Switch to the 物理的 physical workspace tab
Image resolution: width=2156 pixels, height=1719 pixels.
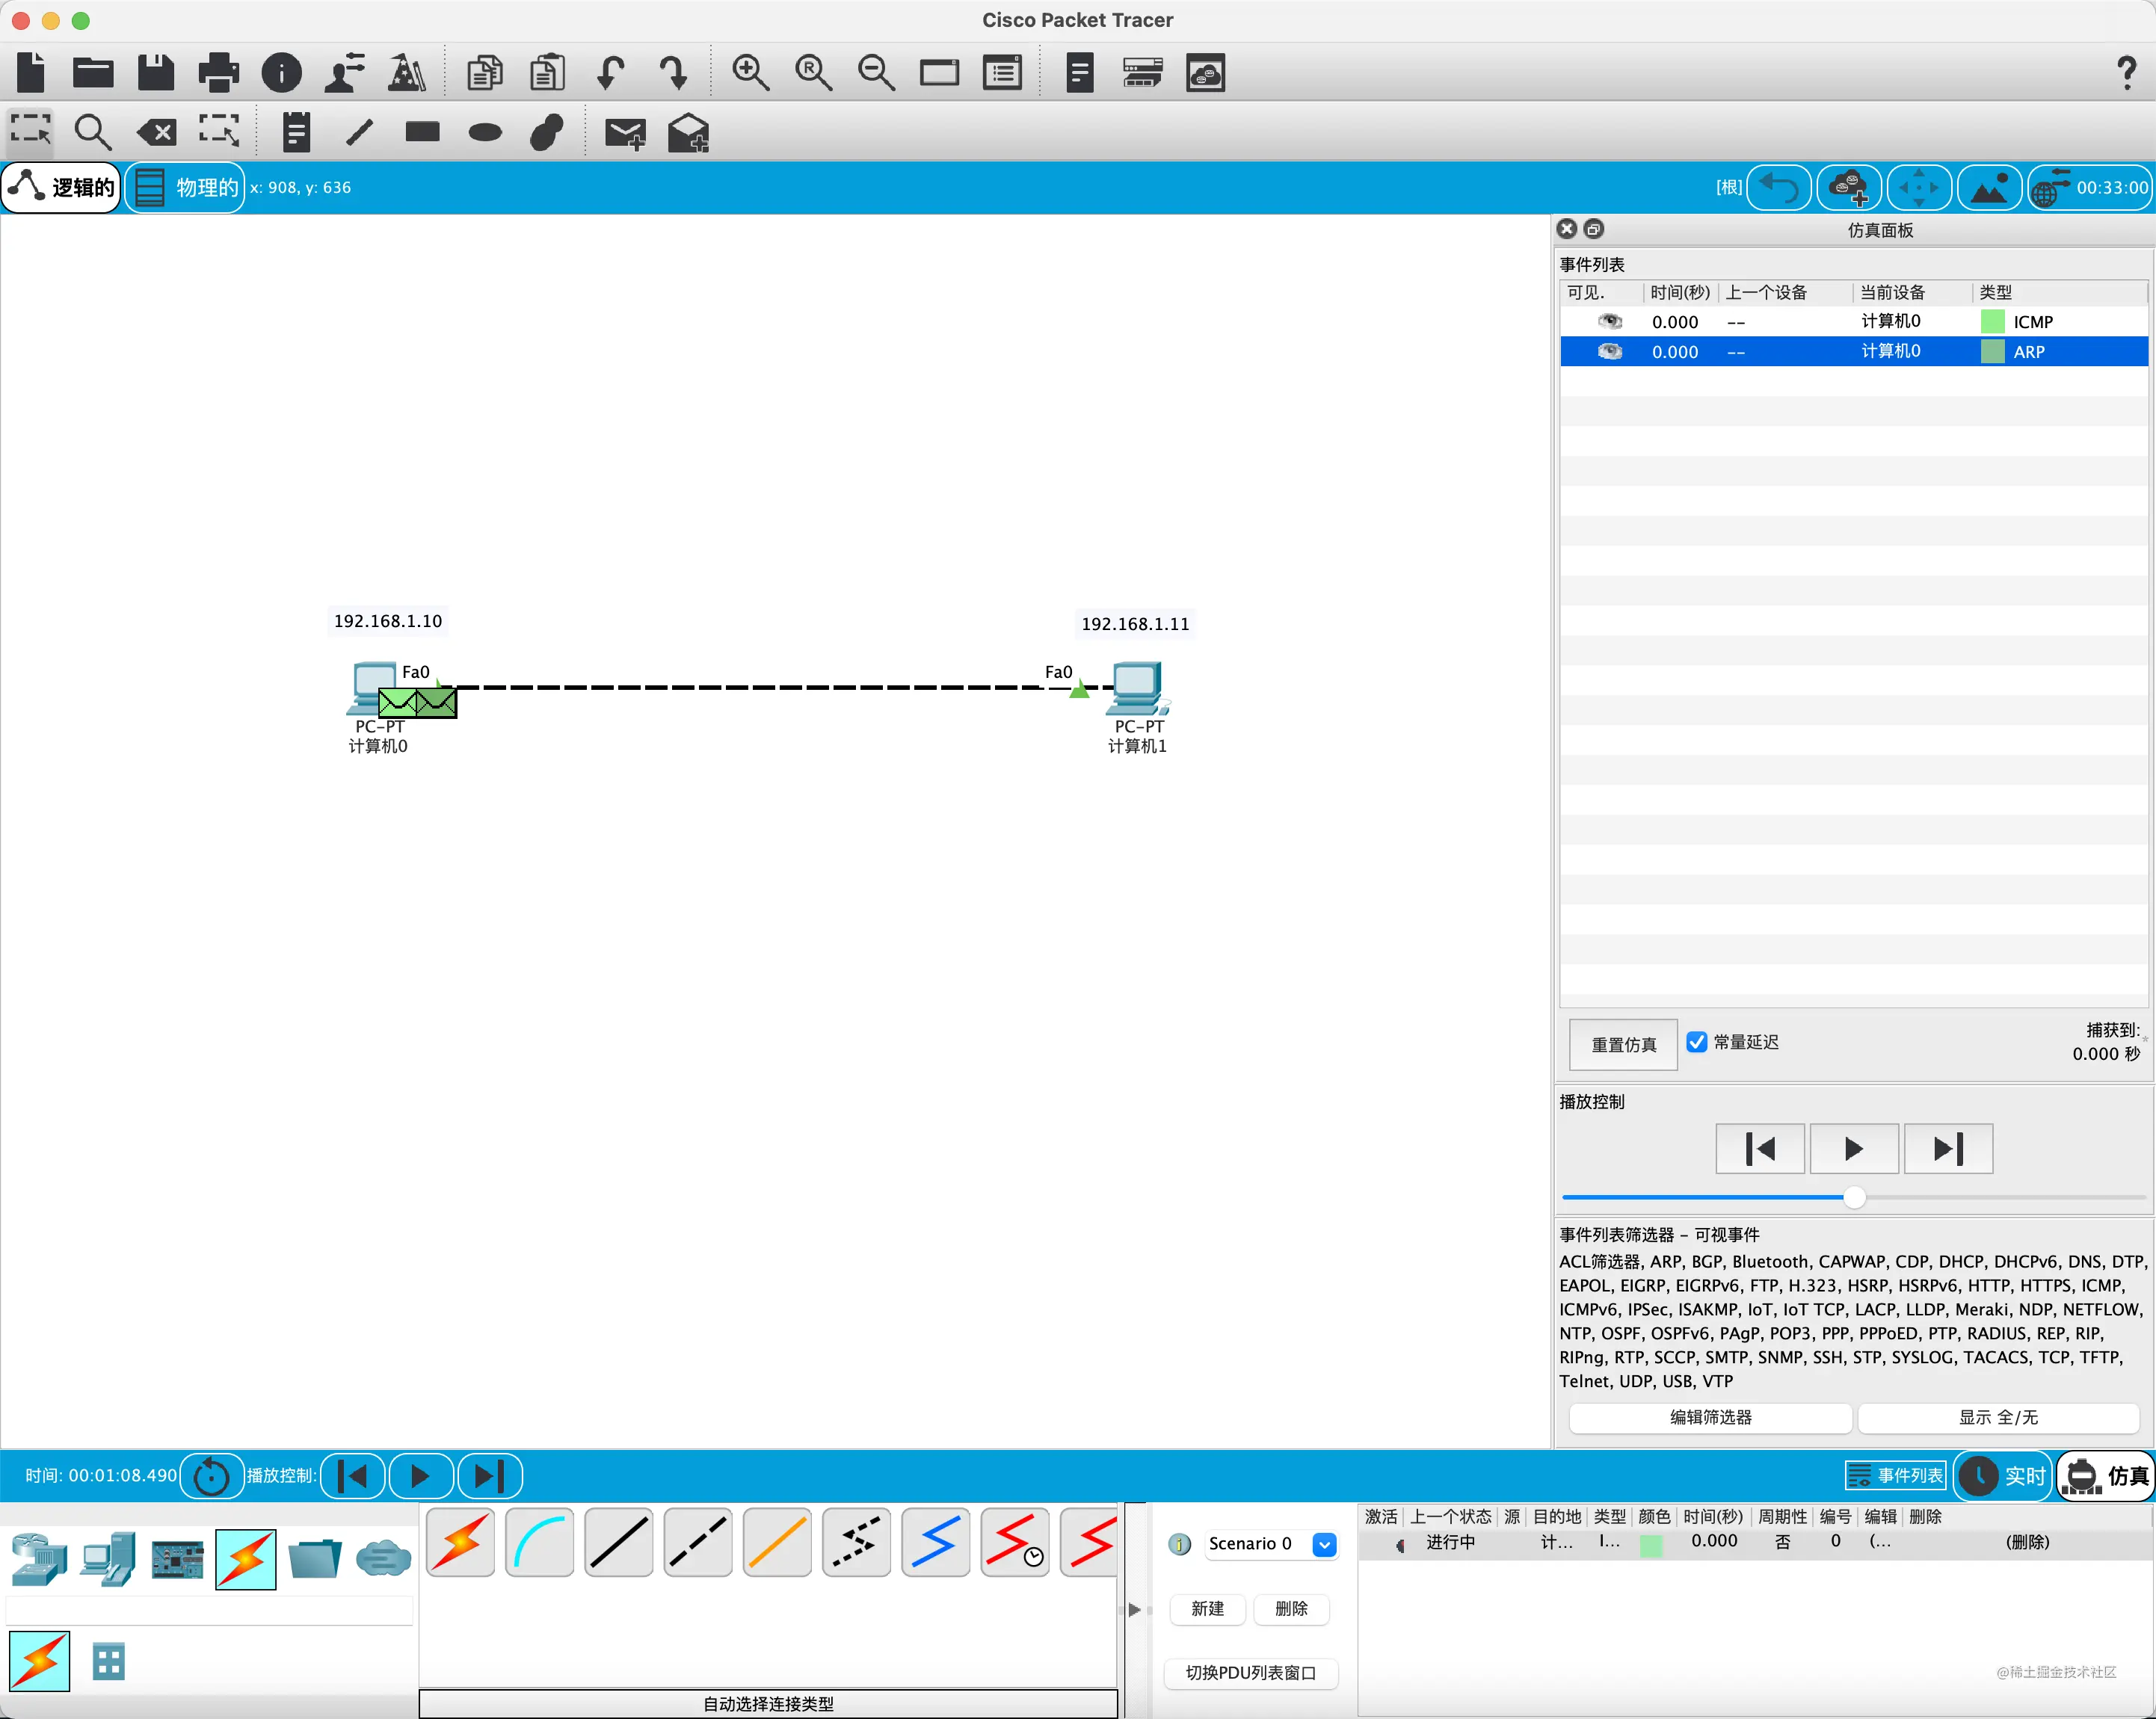pyautogui.click(x=186, y=187)
